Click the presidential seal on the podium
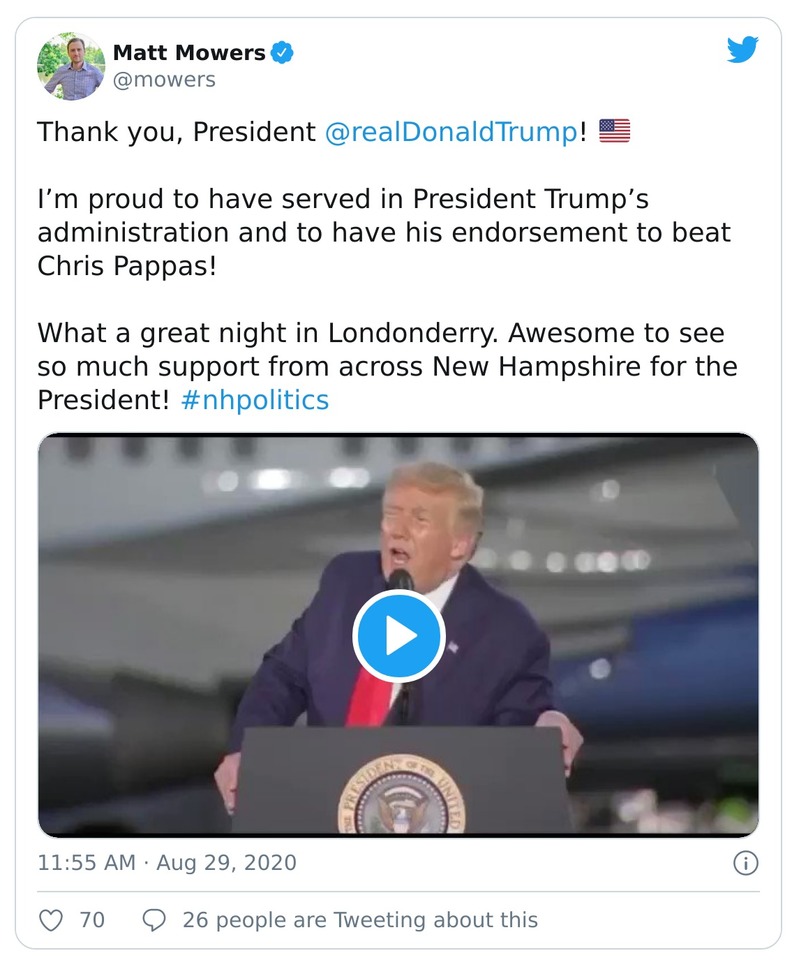 click(x=399, y=800)
